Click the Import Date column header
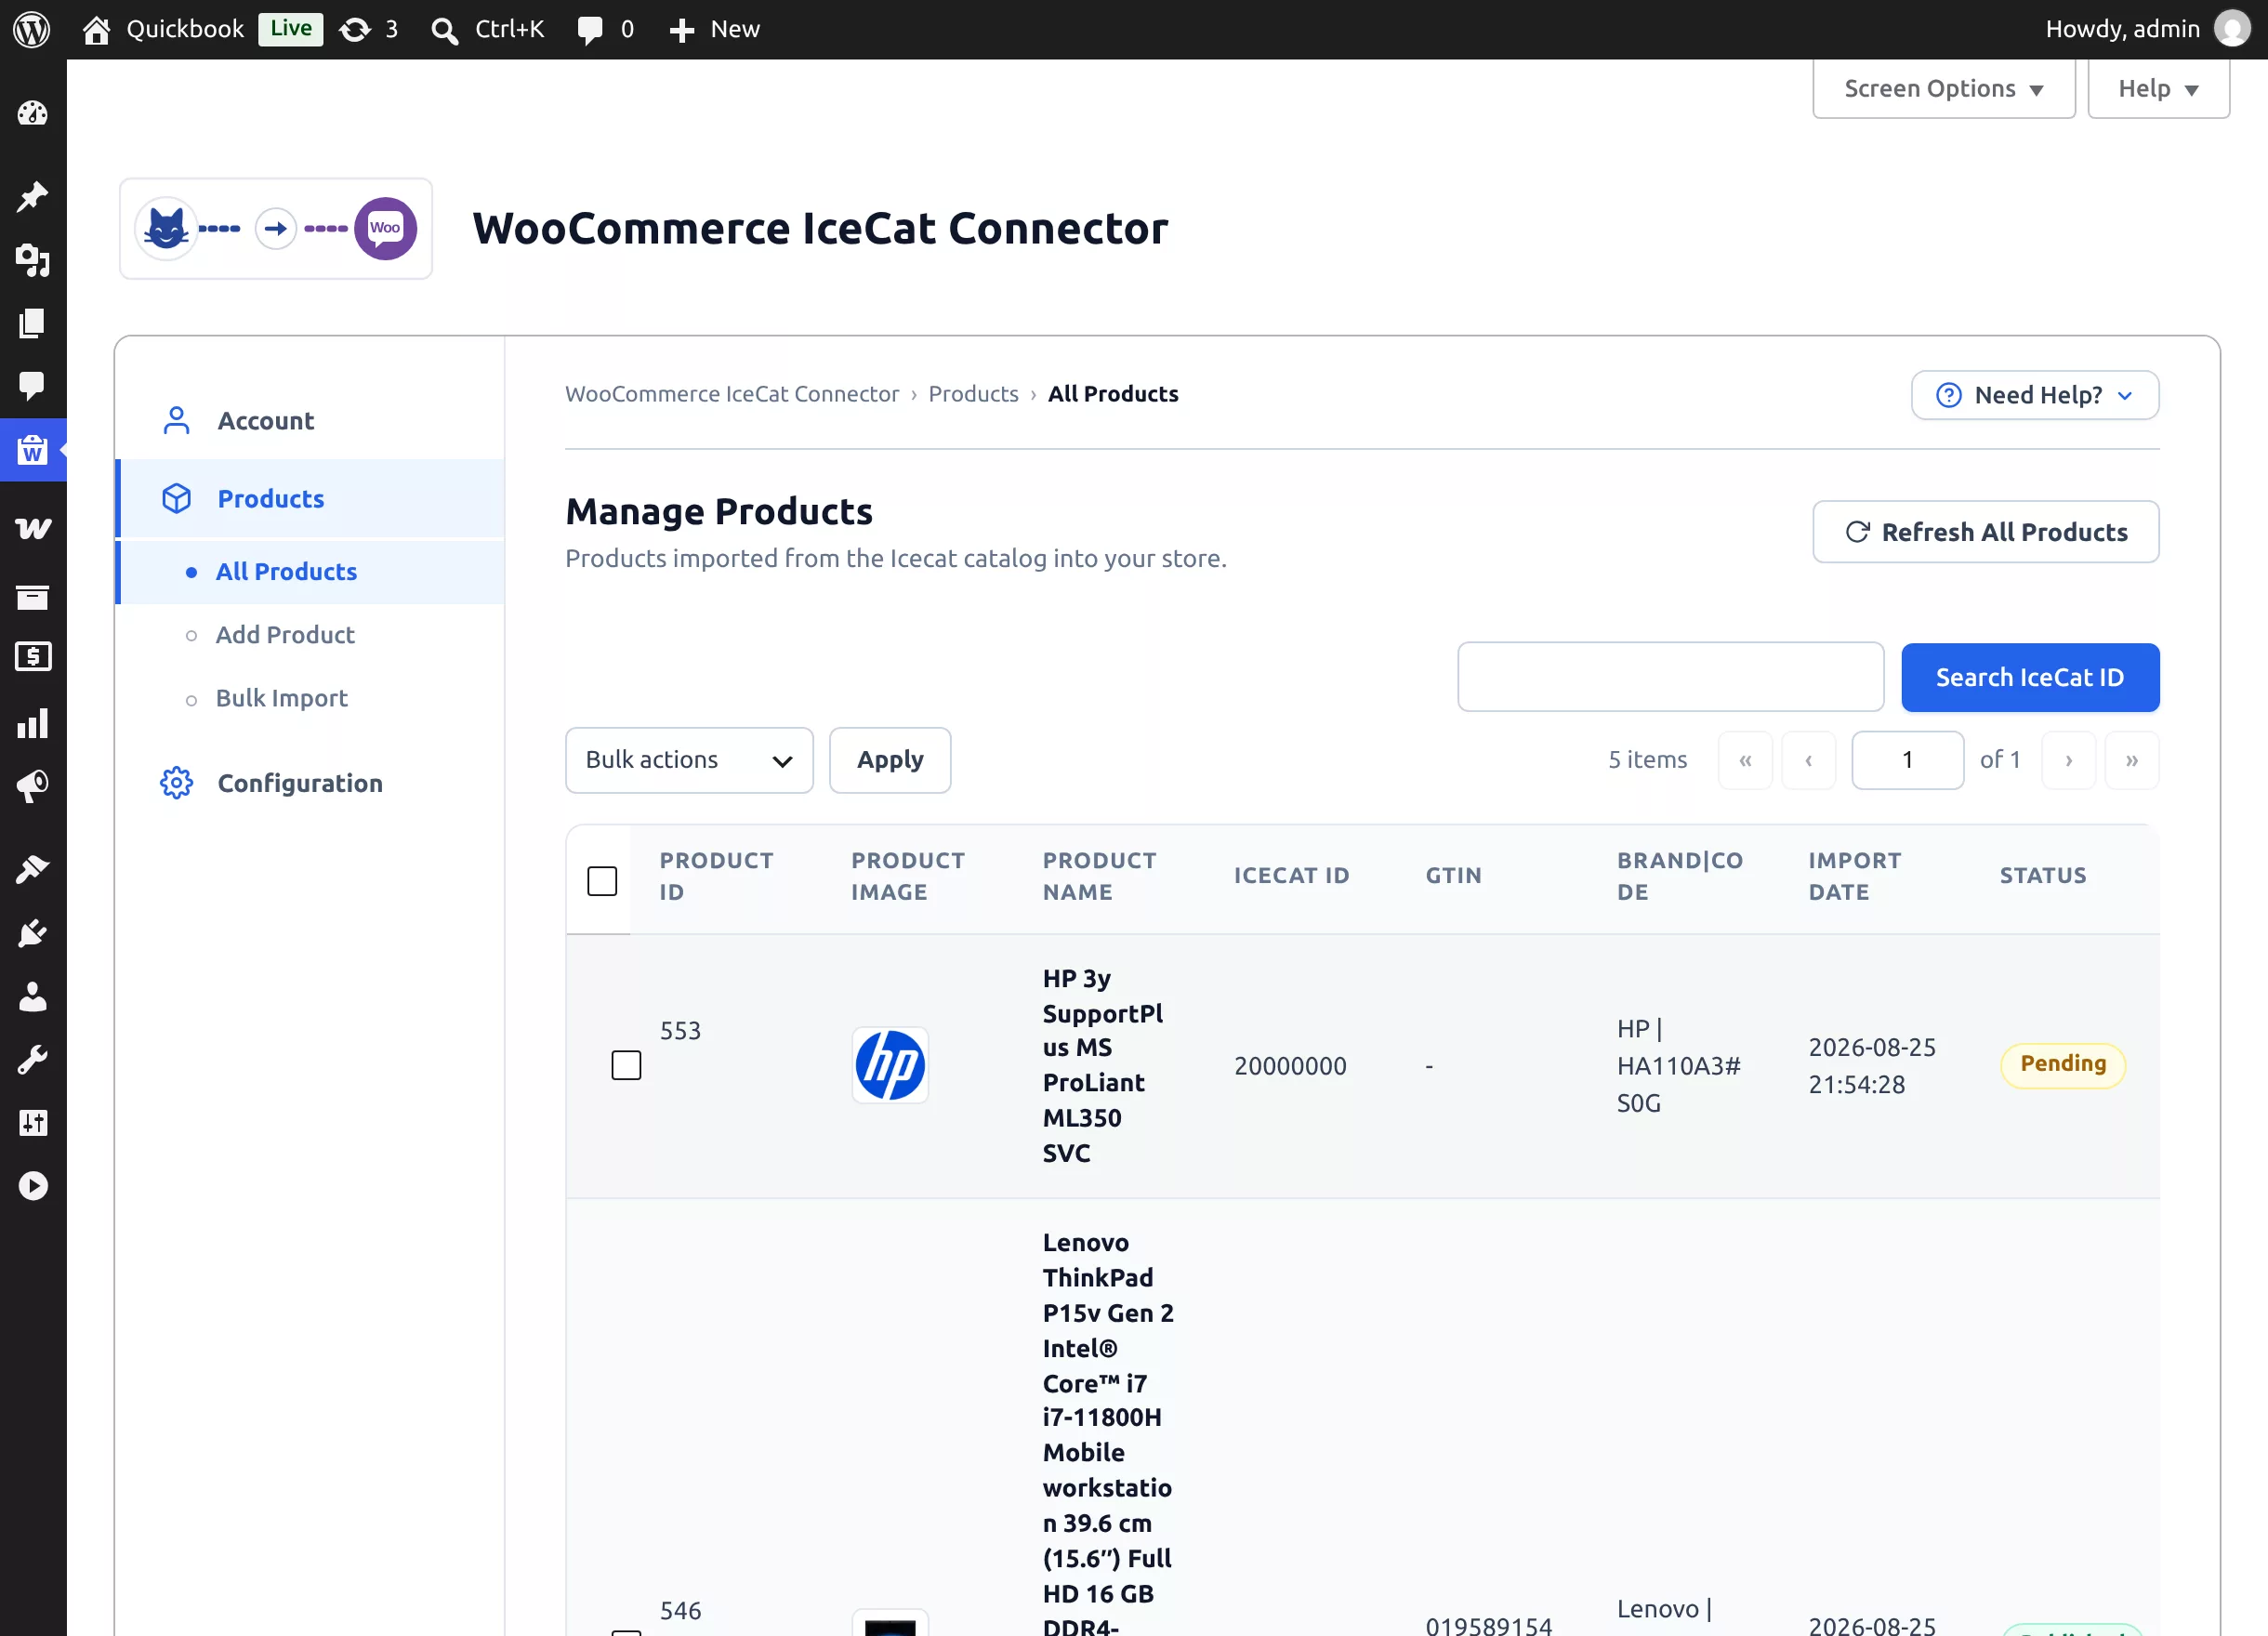Screen dimensions: 2268x1636 pyautogui.click(x=1854, y=876)
